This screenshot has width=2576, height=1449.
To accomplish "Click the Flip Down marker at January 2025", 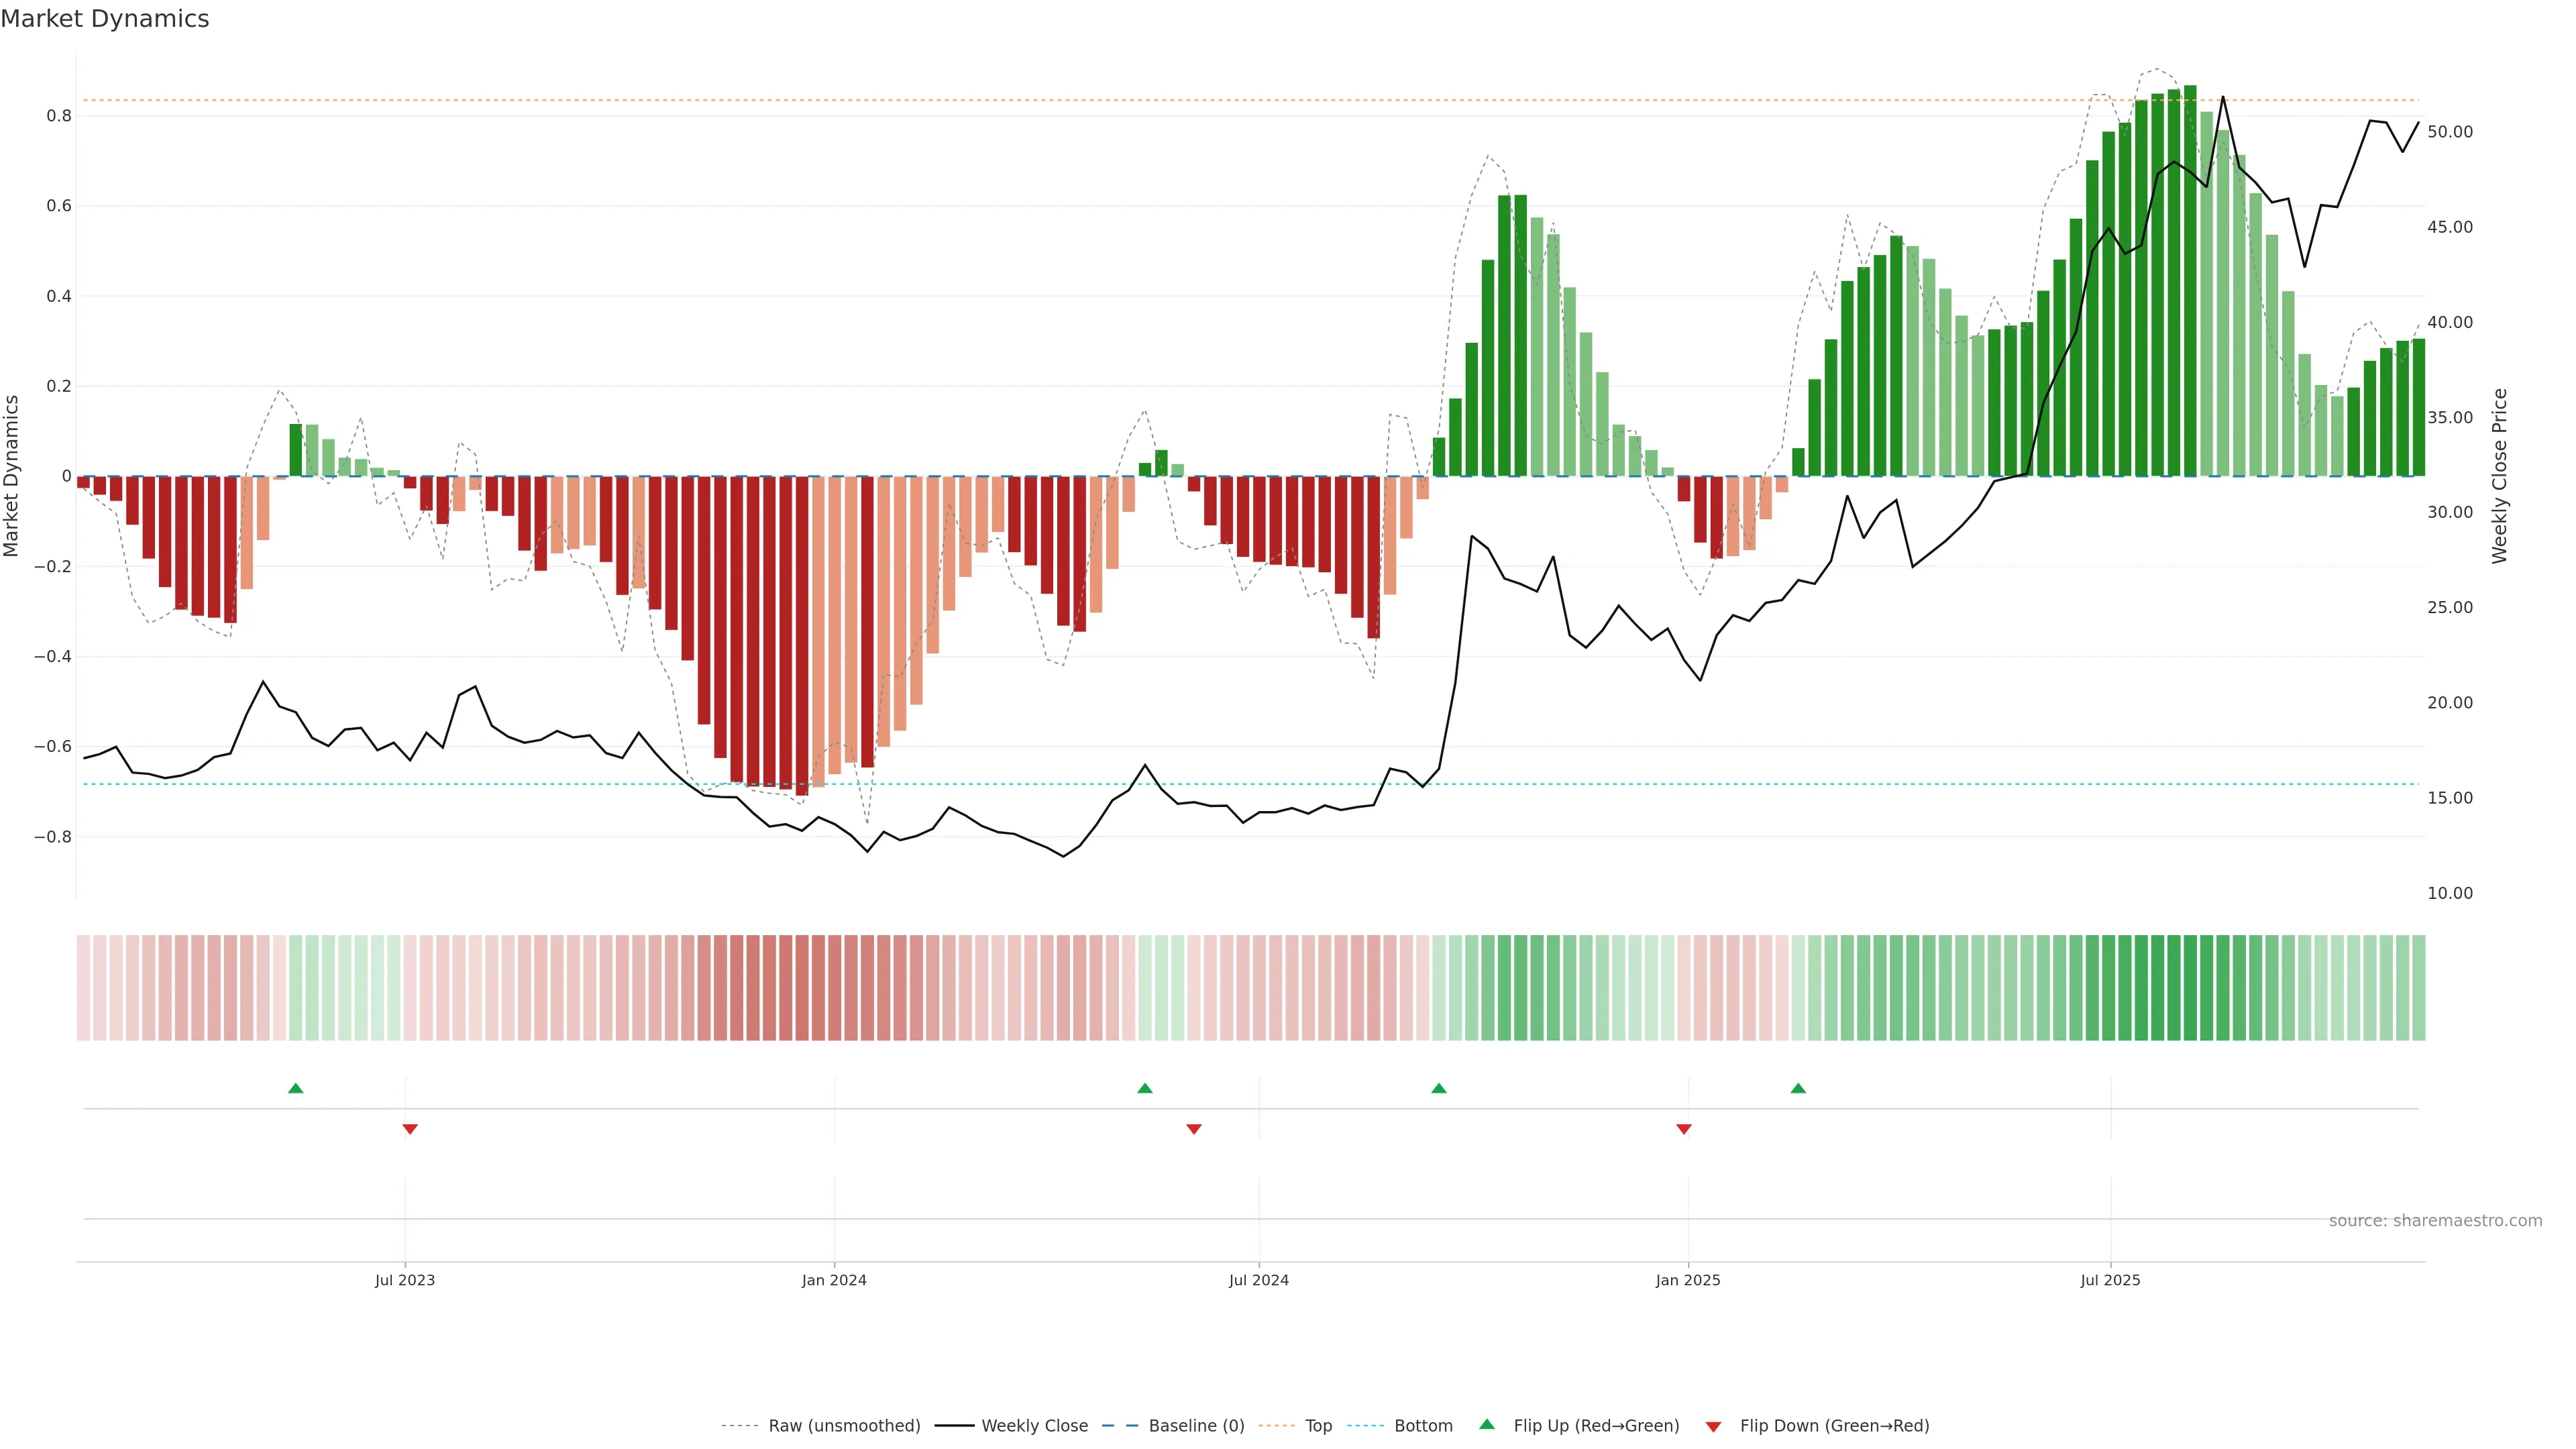I will (1684, 1129).
